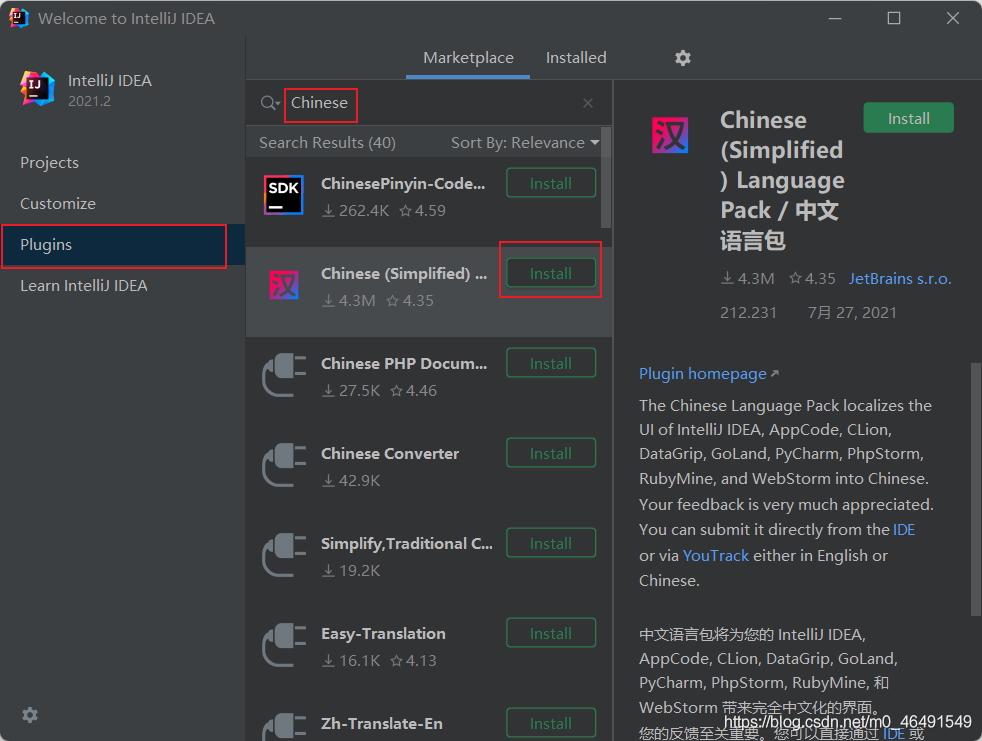Open the Sort By Relevance dropdown
The width and height of the screenshot is (982, 741).
[x=525, y=143]
